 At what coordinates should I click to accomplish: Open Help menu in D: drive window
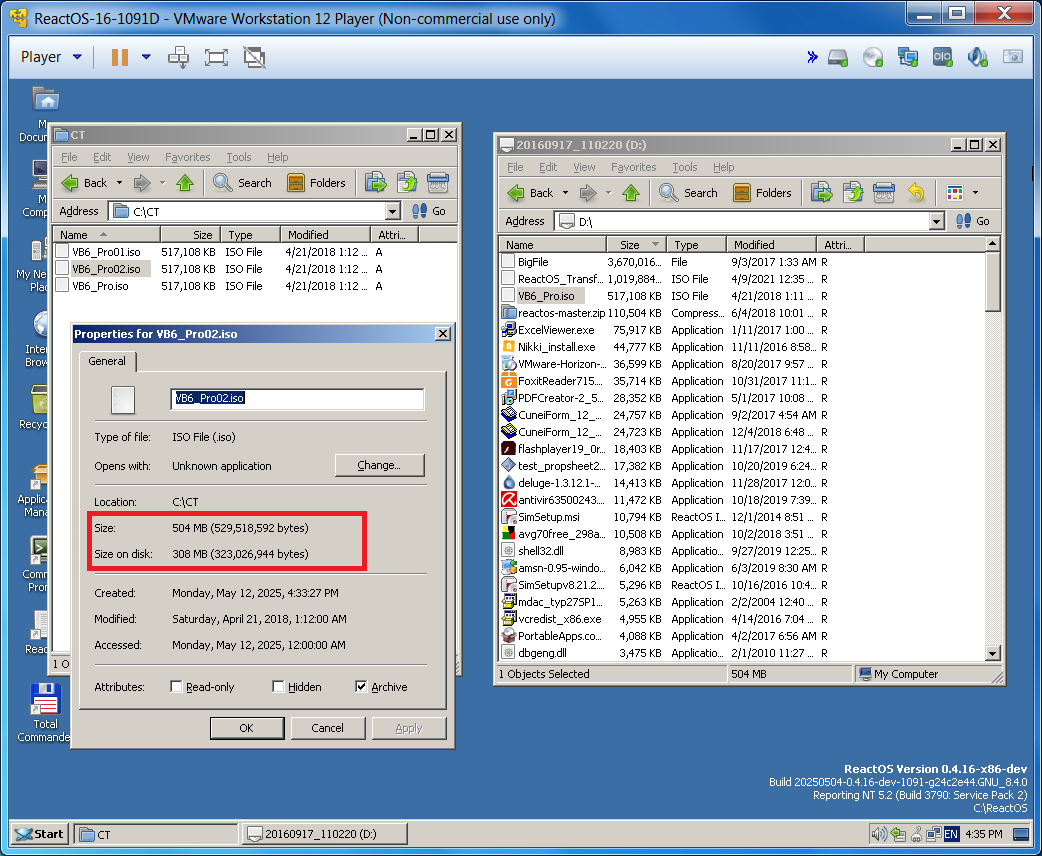(x=723, y=167)
